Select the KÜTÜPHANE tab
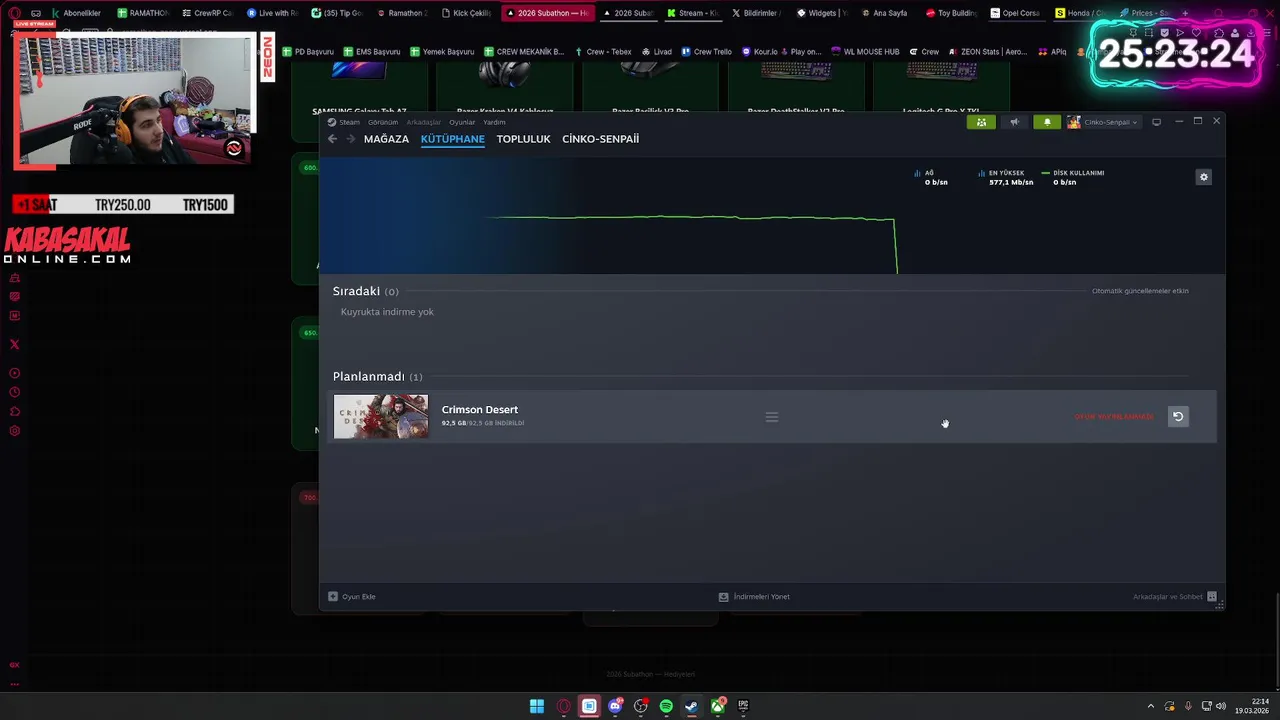This screenshot has height=720, width=1280. point(453,139)
